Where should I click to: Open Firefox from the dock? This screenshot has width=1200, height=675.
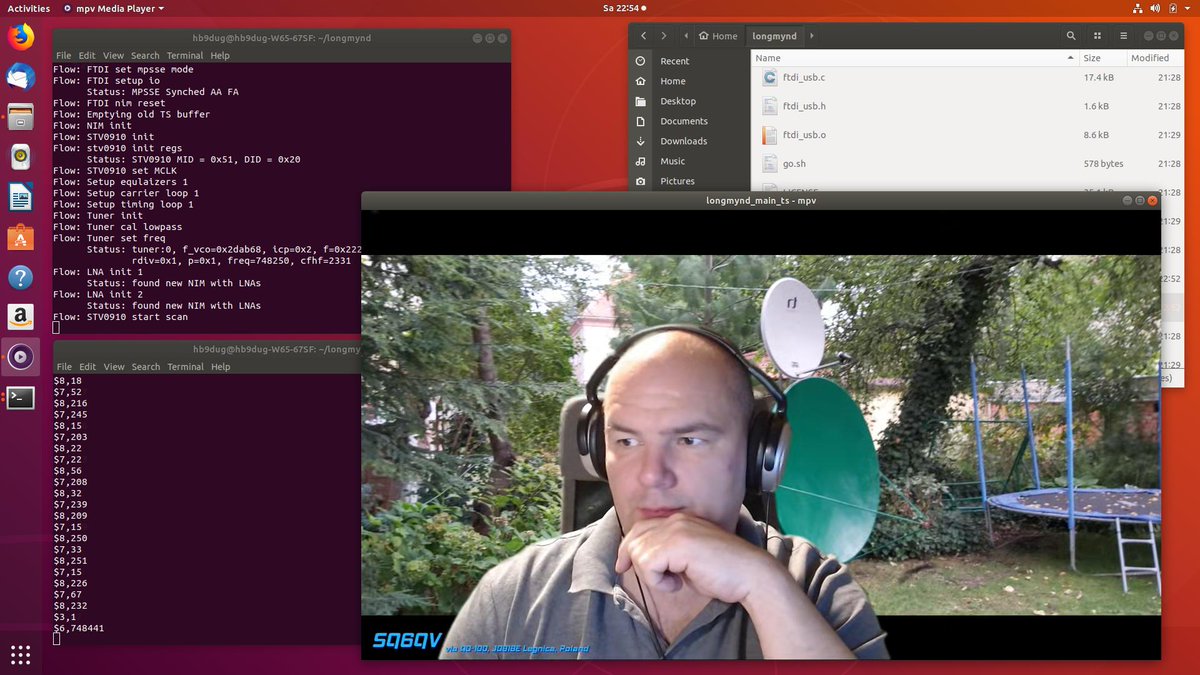click(x=20, y=37)
